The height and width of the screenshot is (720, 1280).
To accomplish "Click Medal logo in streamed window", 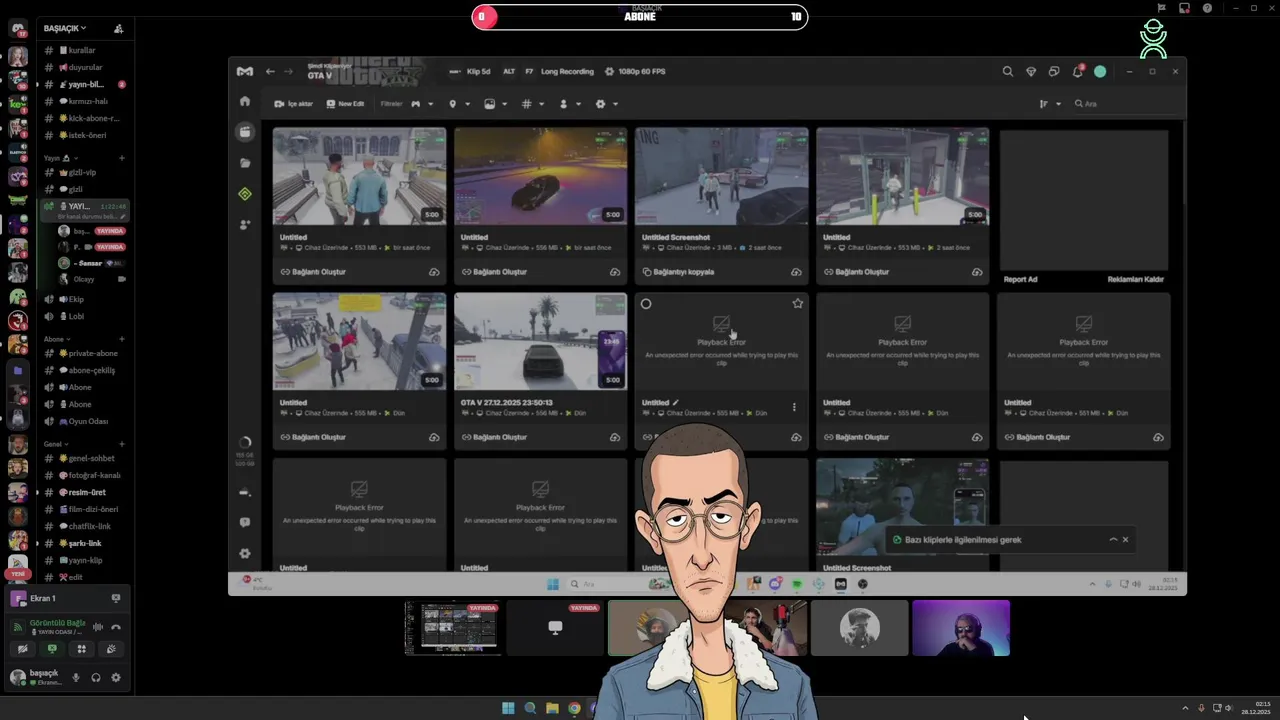I will coord(245,71).
